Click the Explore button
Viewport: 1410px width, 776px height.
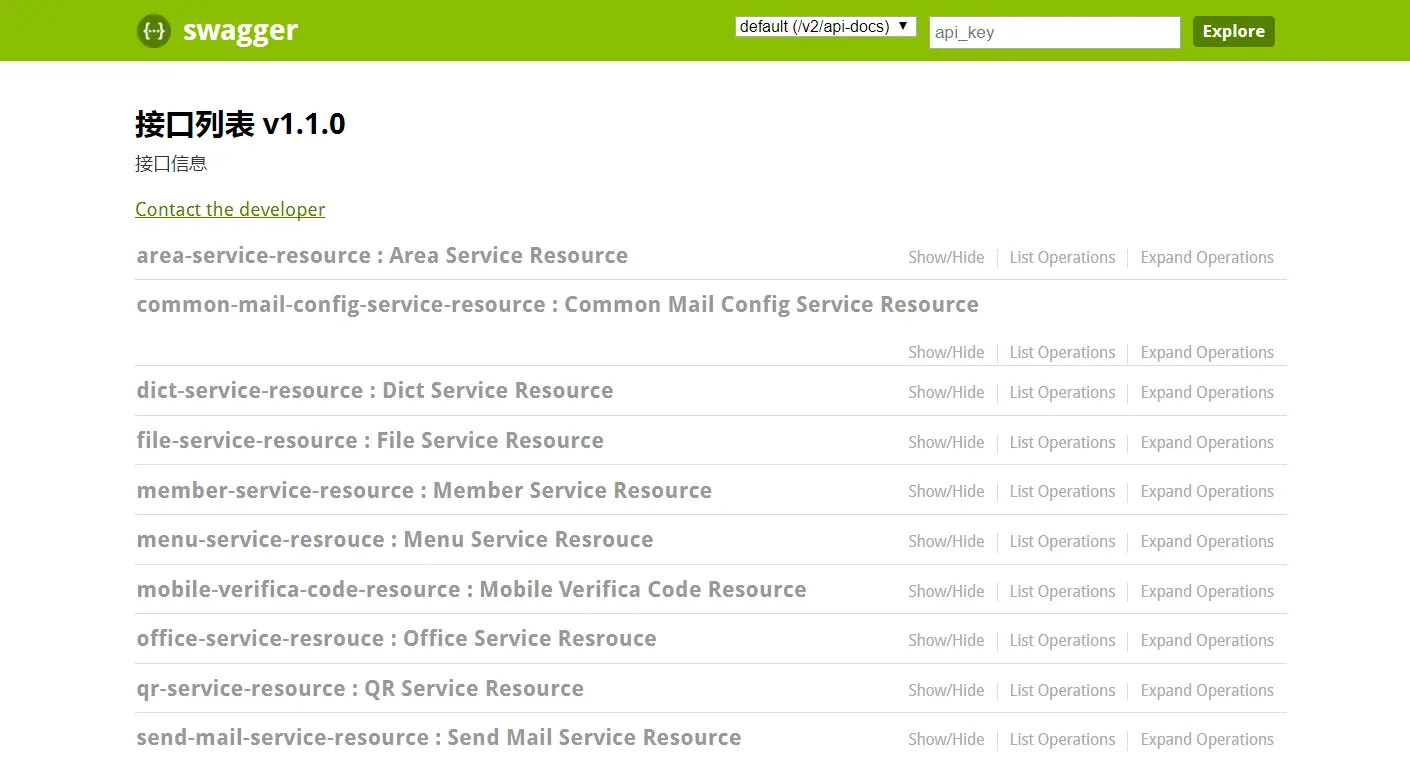tap(1233, 31)
